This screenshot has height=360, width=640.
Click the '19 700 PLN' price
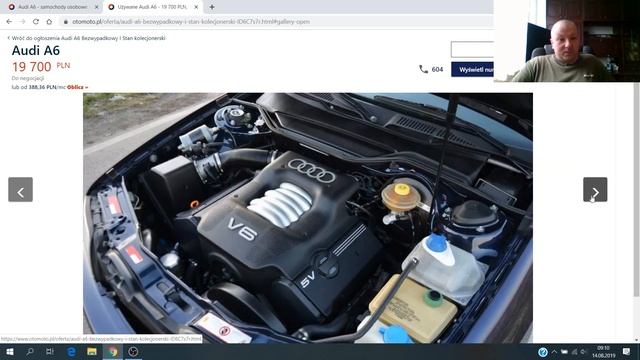click(41, 67)
